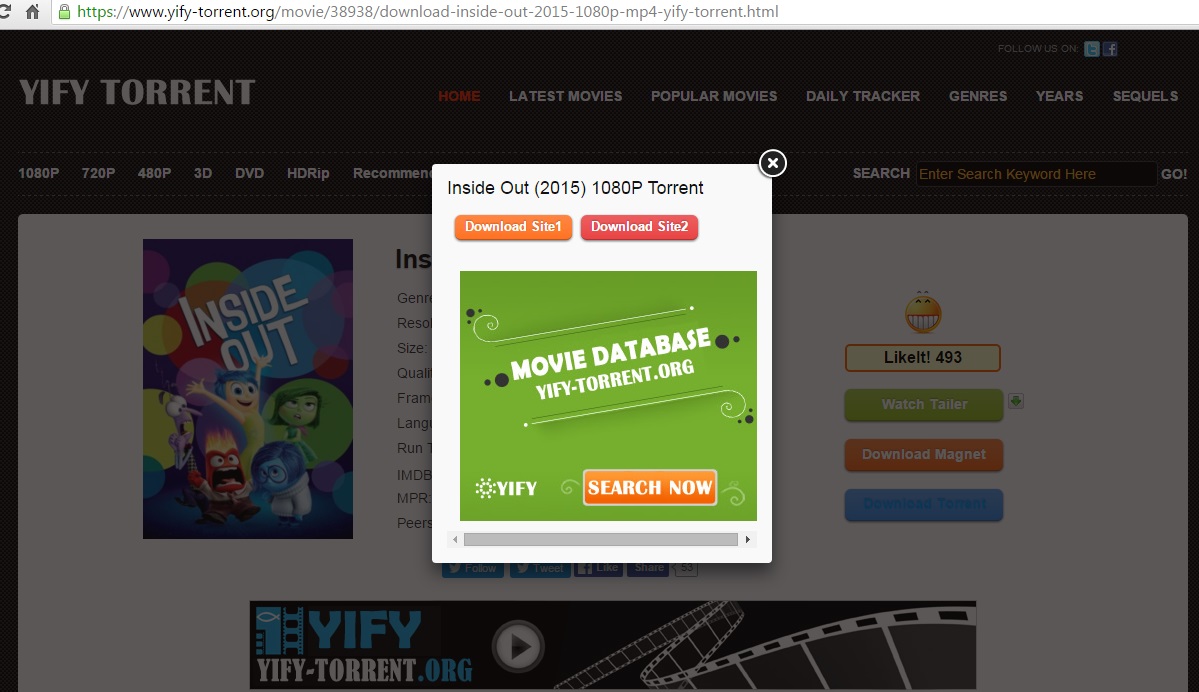Filter by 480P quality

tap(154, 174)
